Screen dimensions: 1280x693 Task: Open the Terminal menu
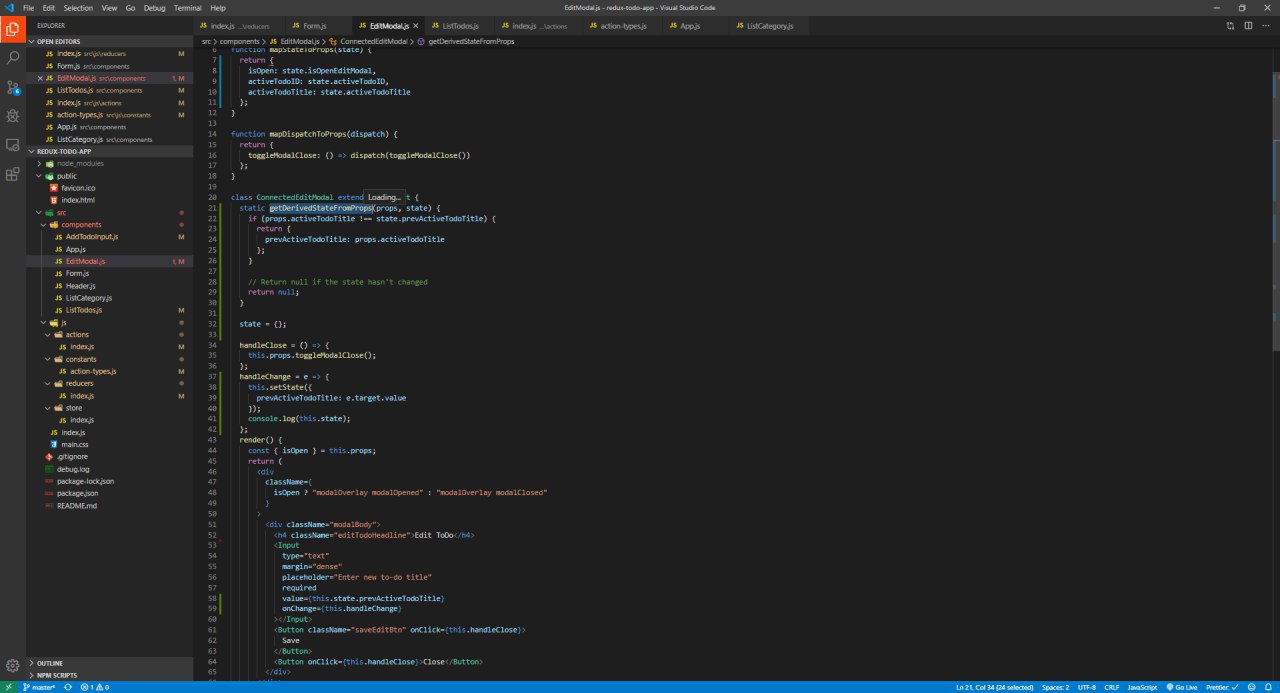coord(187,7)
